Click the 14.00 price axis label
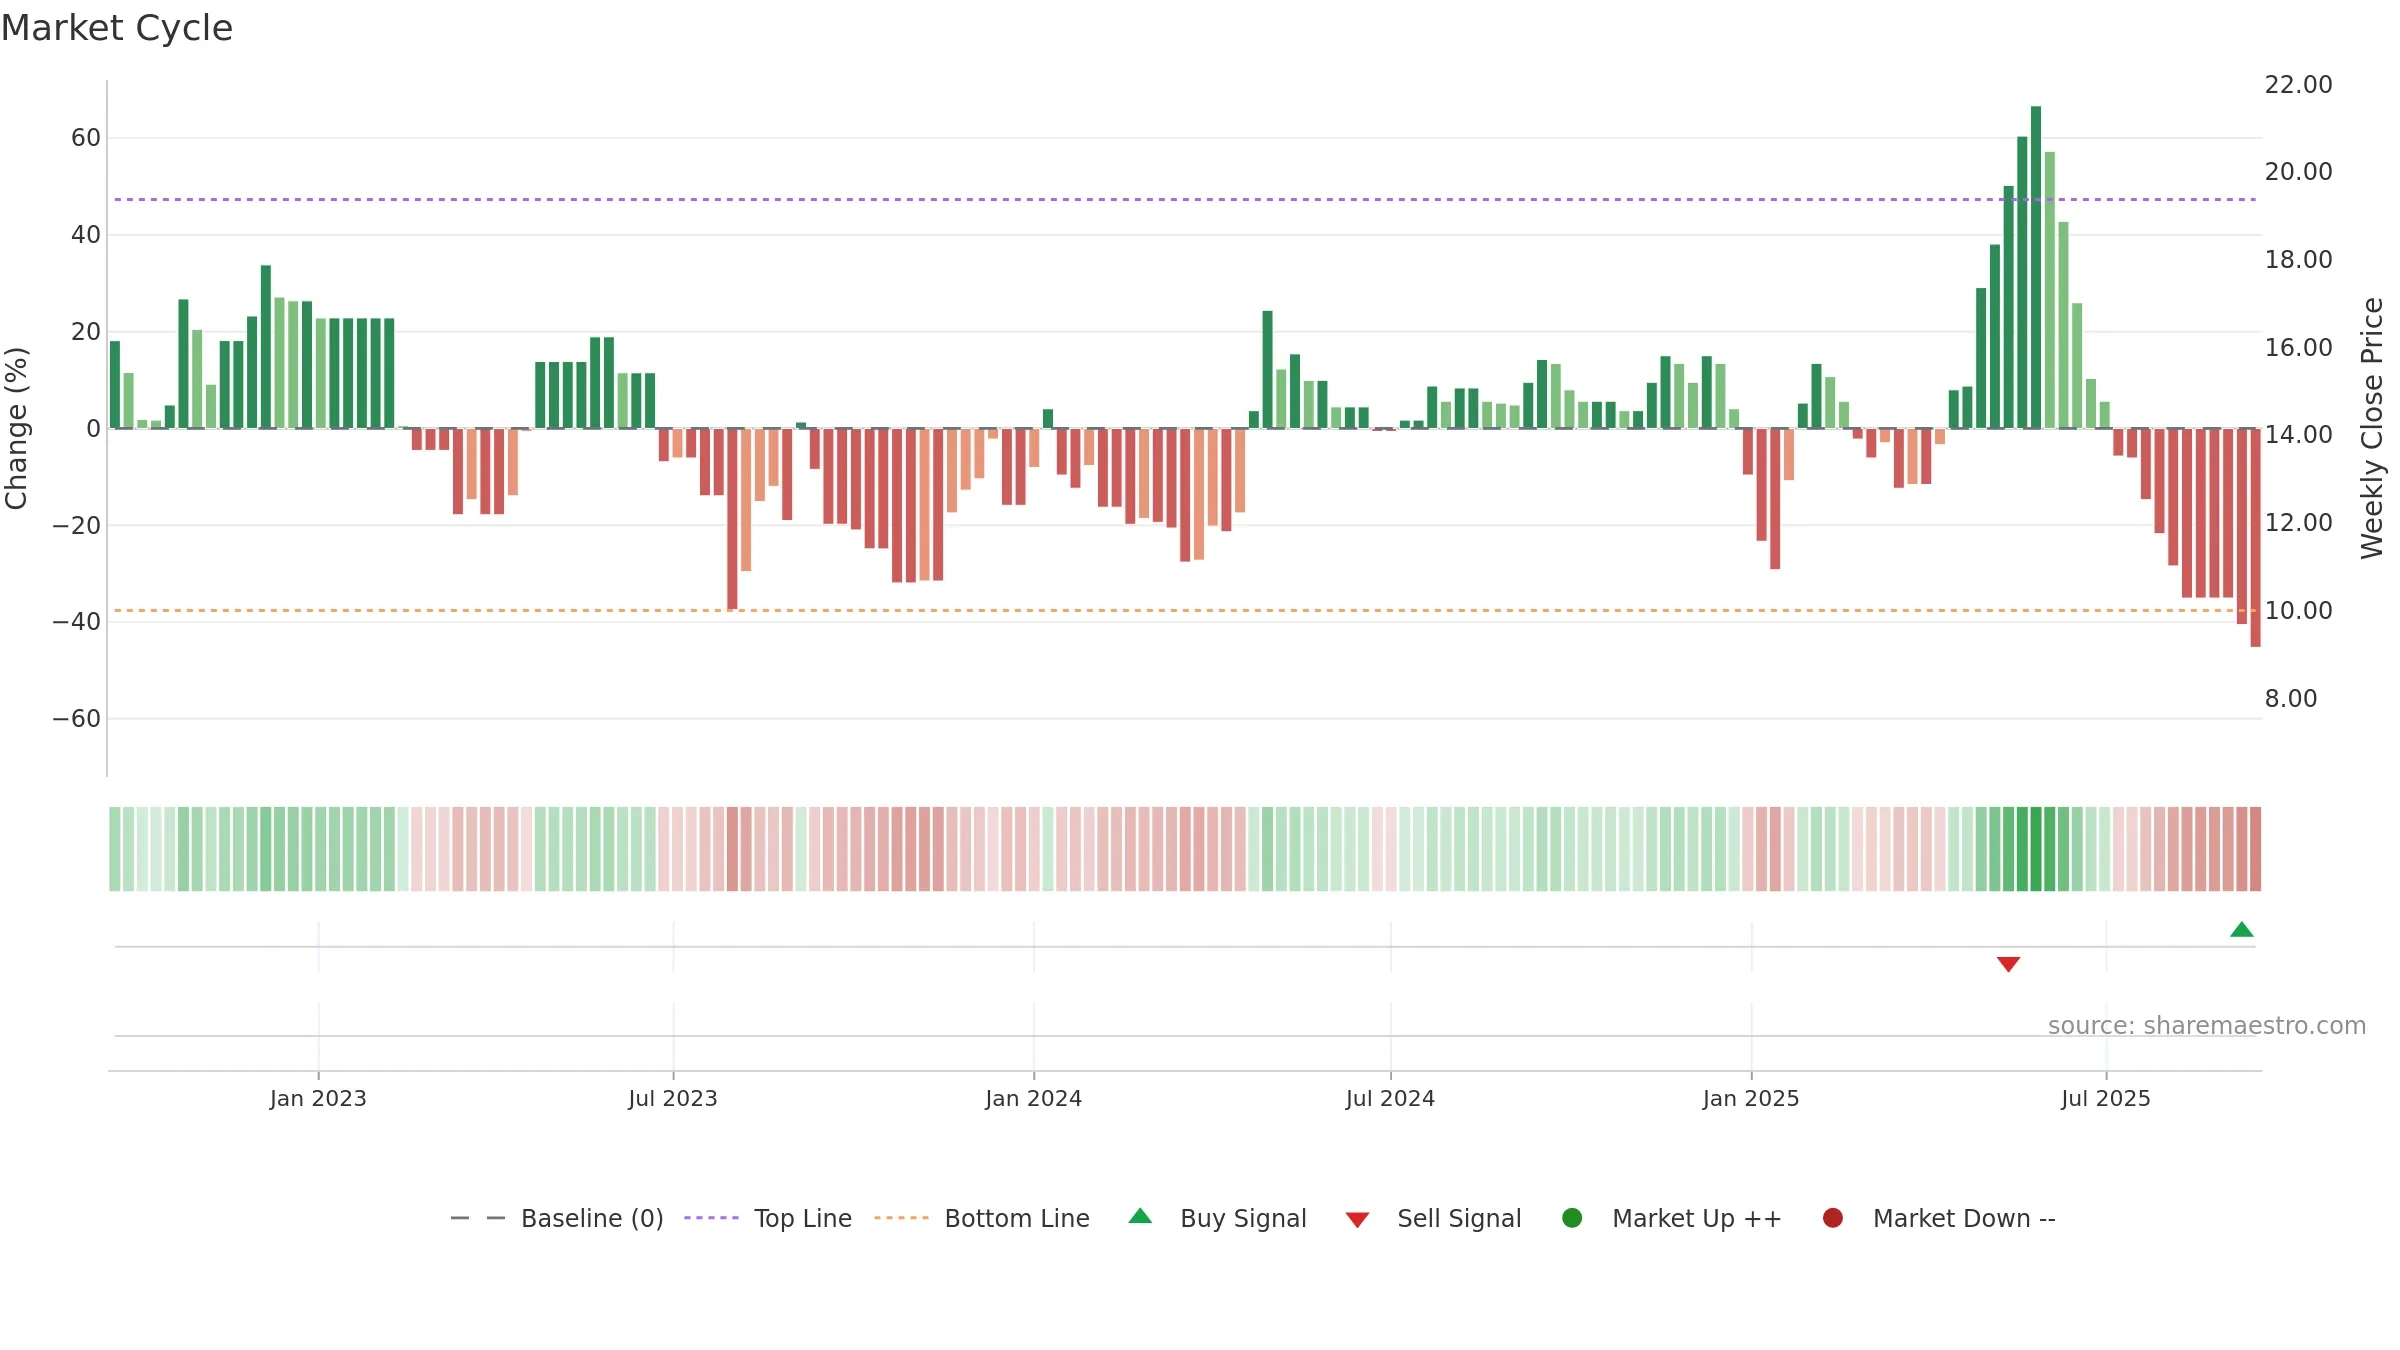 [2298, 435]
